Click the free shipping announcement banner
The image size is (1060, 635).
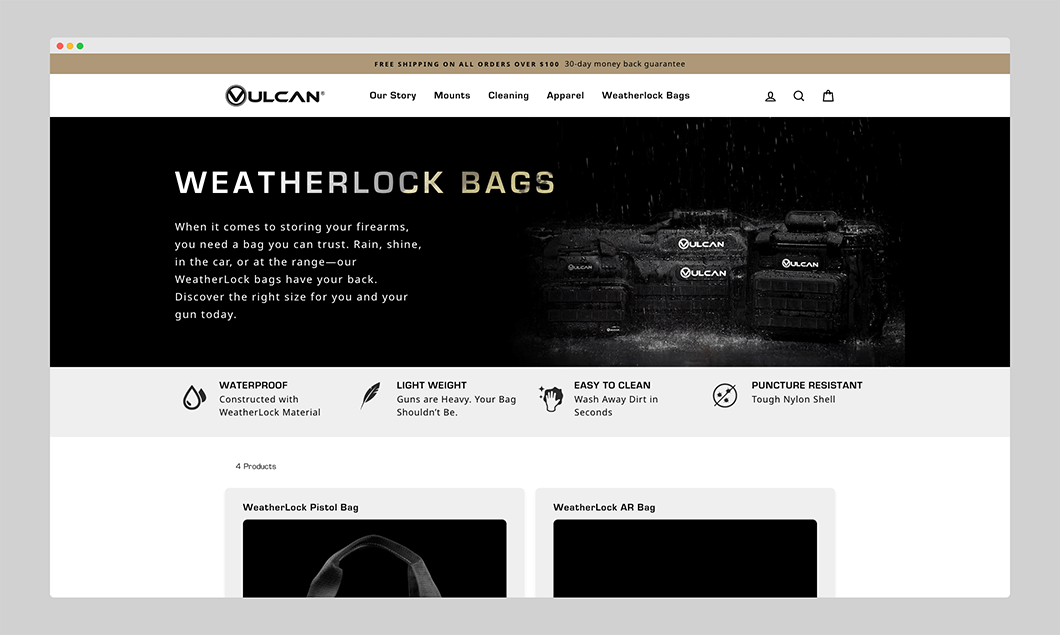tap(530, 64)
